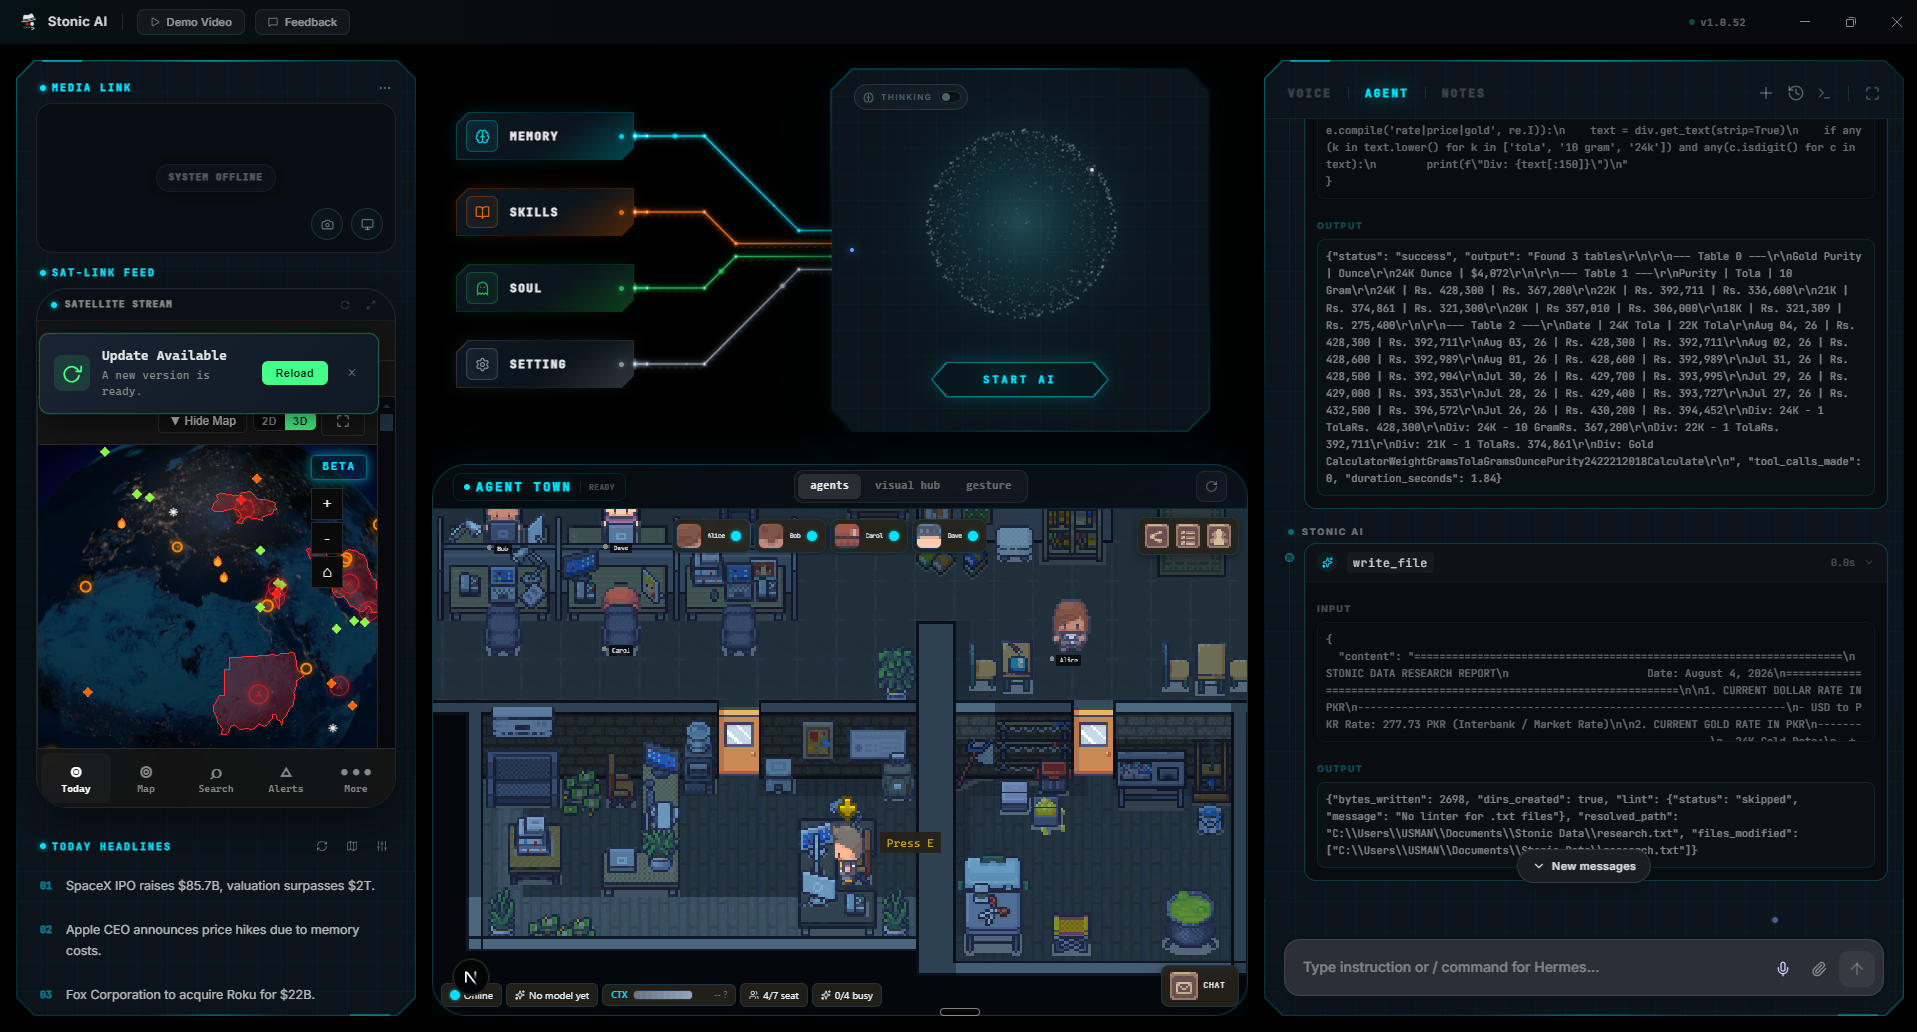Open the Agent Town chat button
The width and height of the screenshot is (1917, 1032).
pos(1199,986)
